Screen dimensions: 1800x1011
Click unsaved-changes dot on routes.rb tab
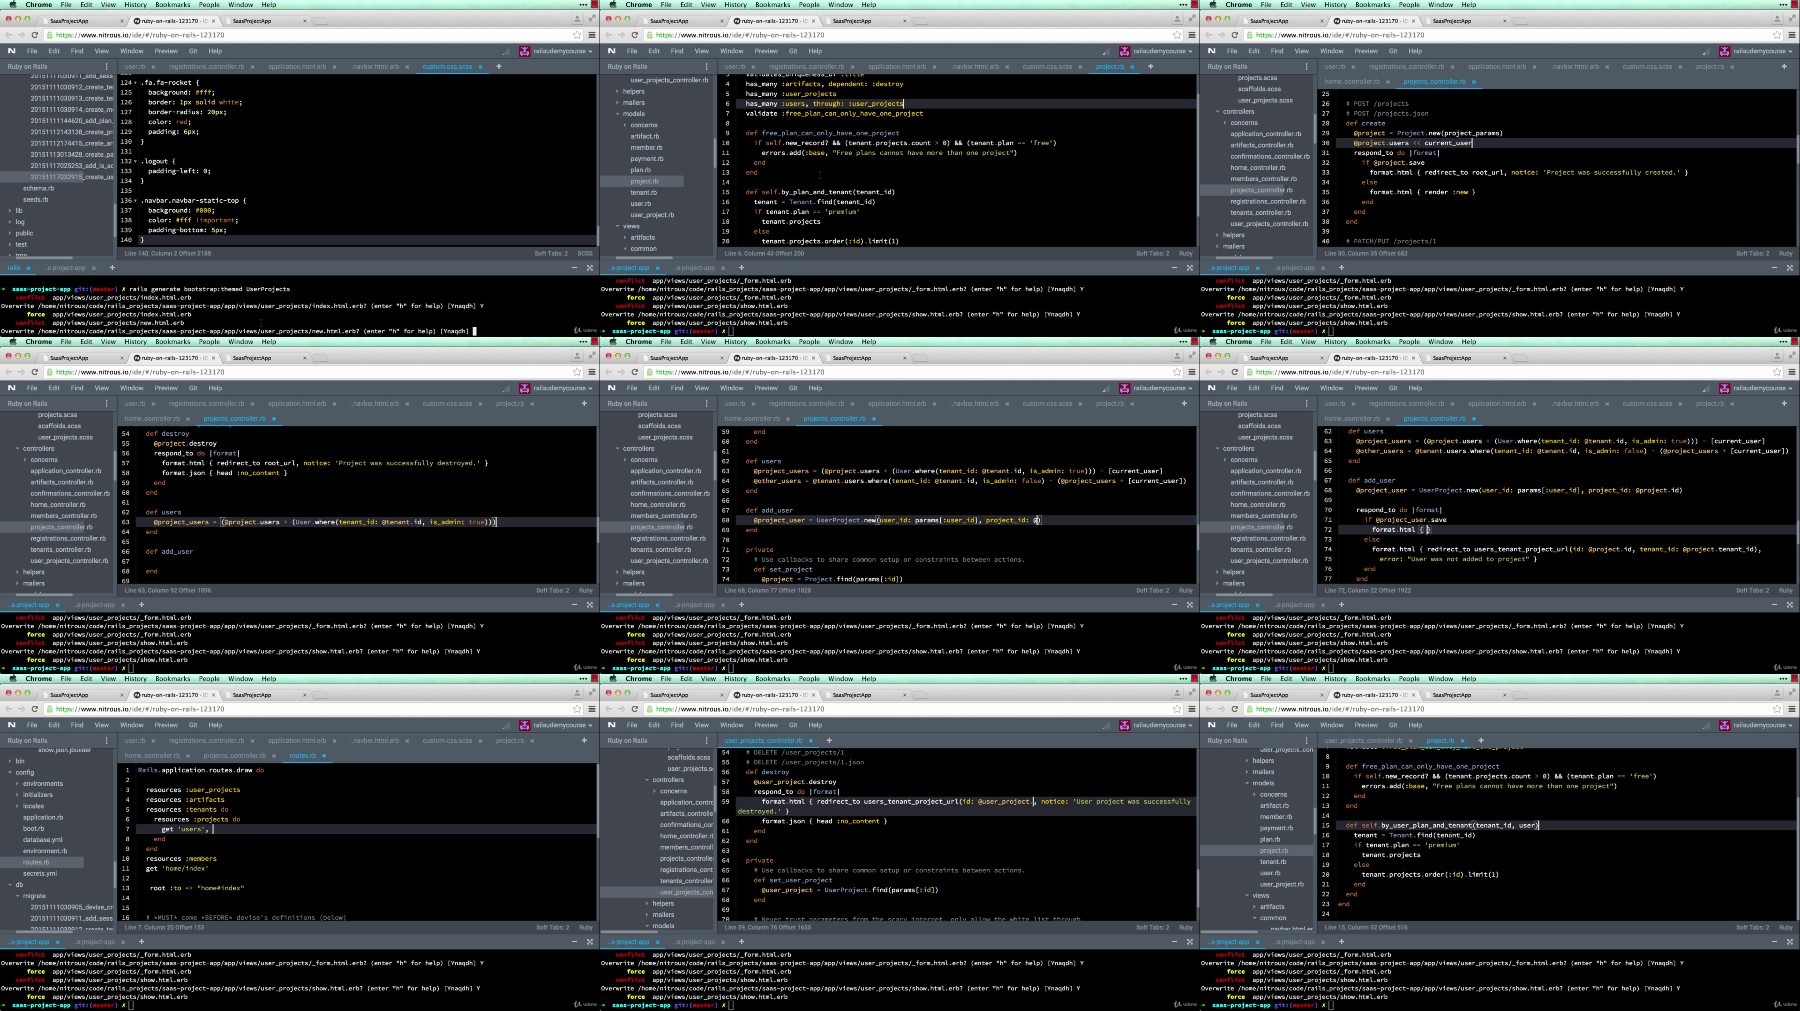click(325, 756)
